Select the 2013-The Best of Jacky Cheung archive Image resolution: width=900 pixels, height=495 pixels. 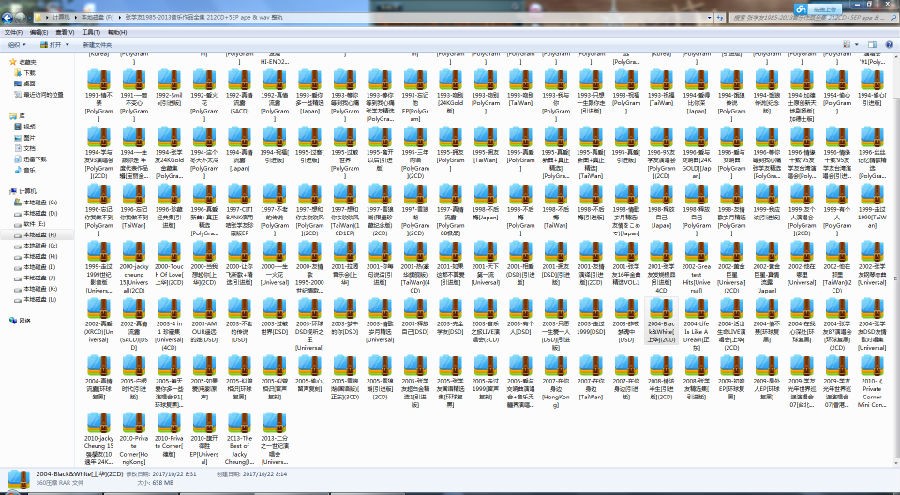click(239, 439)
